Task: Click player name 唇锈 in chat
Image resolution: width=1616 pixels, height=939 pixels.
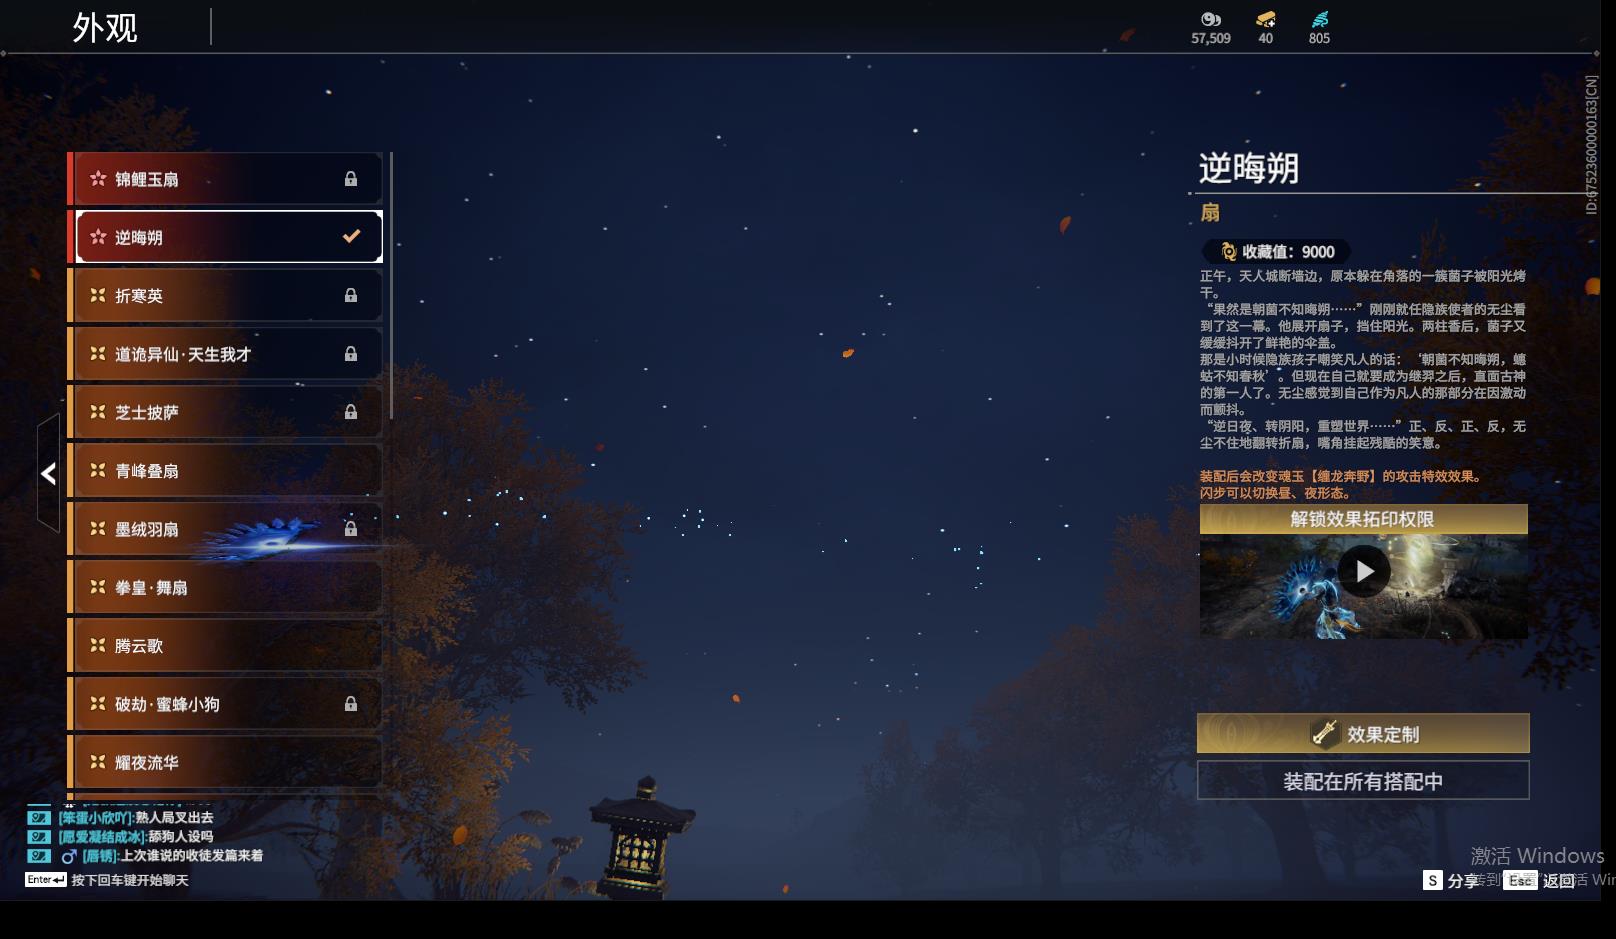Action: tap(100, 856)
